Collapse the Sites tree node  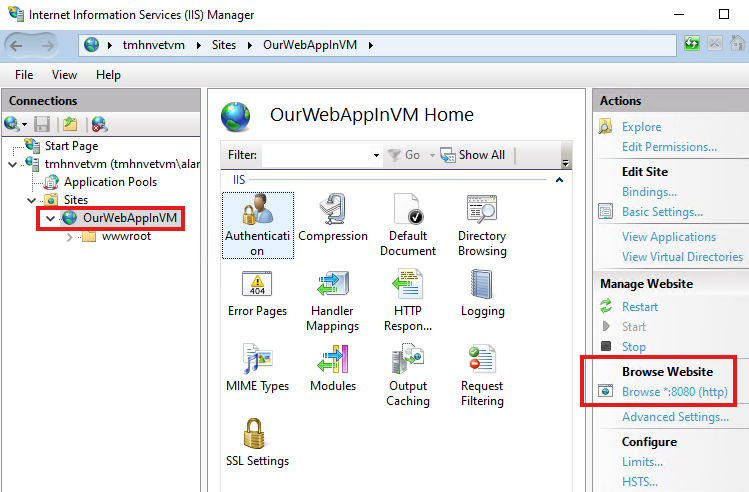tap(32, 200)
